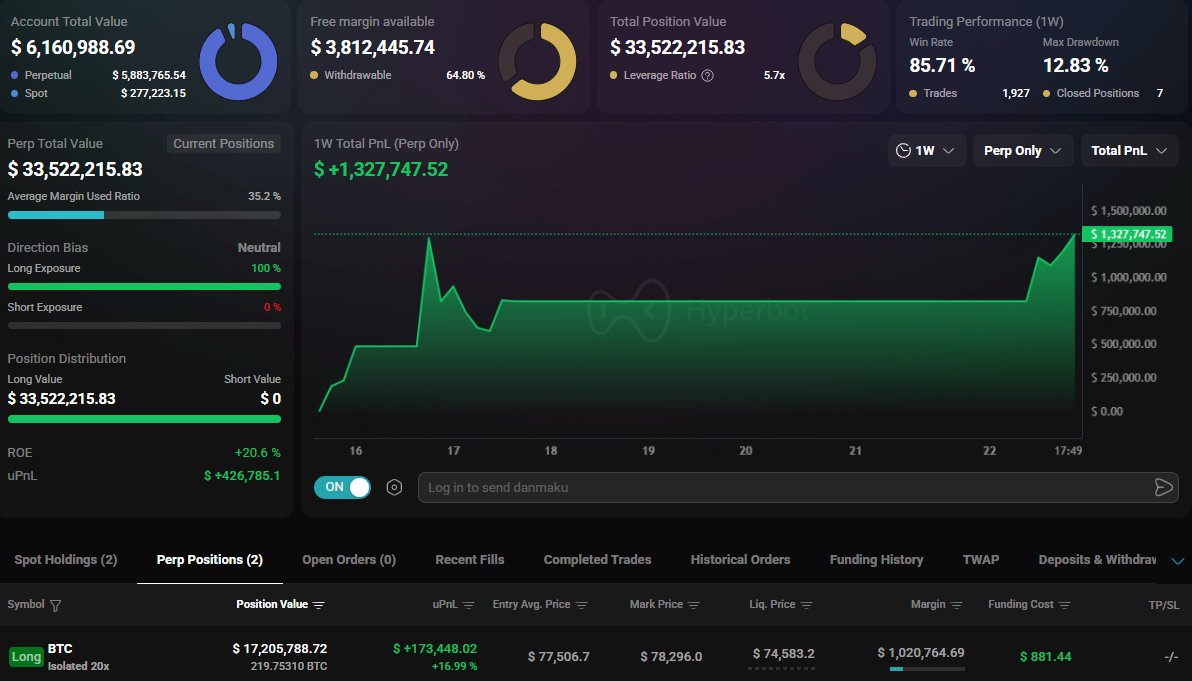Open the 1W time range dropdown
Screen dimensions: 1192x681
pos(926,150)
